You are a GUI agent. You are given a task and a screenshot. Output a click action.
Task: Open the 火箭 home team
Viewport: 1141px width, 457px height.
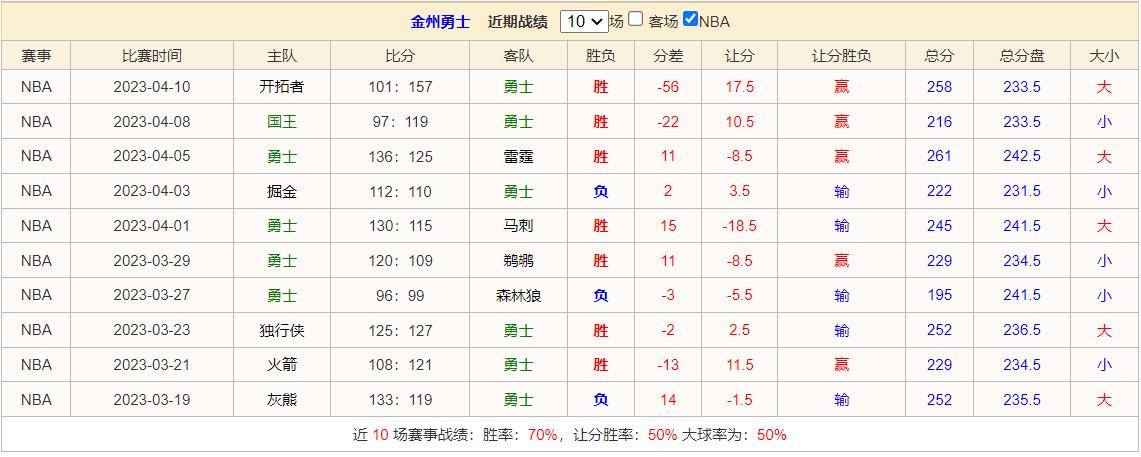coord(282,365)
